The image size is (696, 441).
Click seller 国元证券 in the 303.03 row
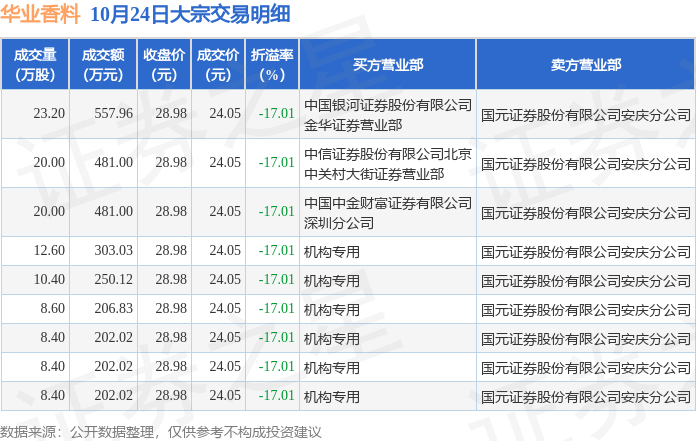(585, 252)
